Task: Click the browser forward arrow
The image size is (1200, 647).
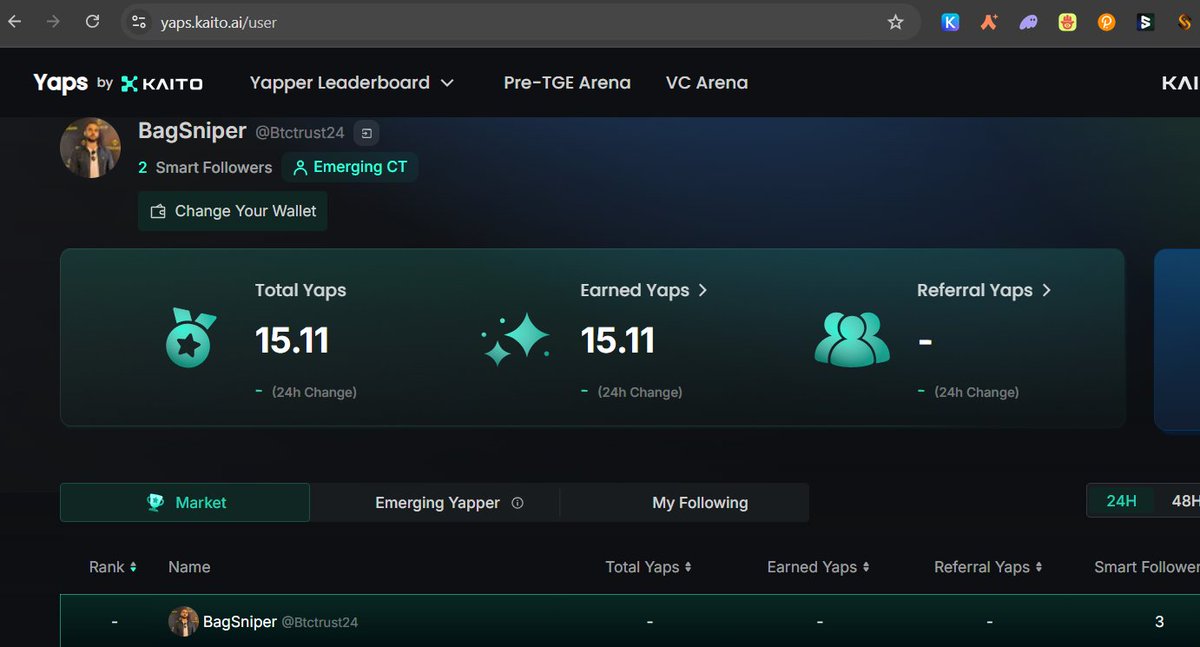Action: 53,21
